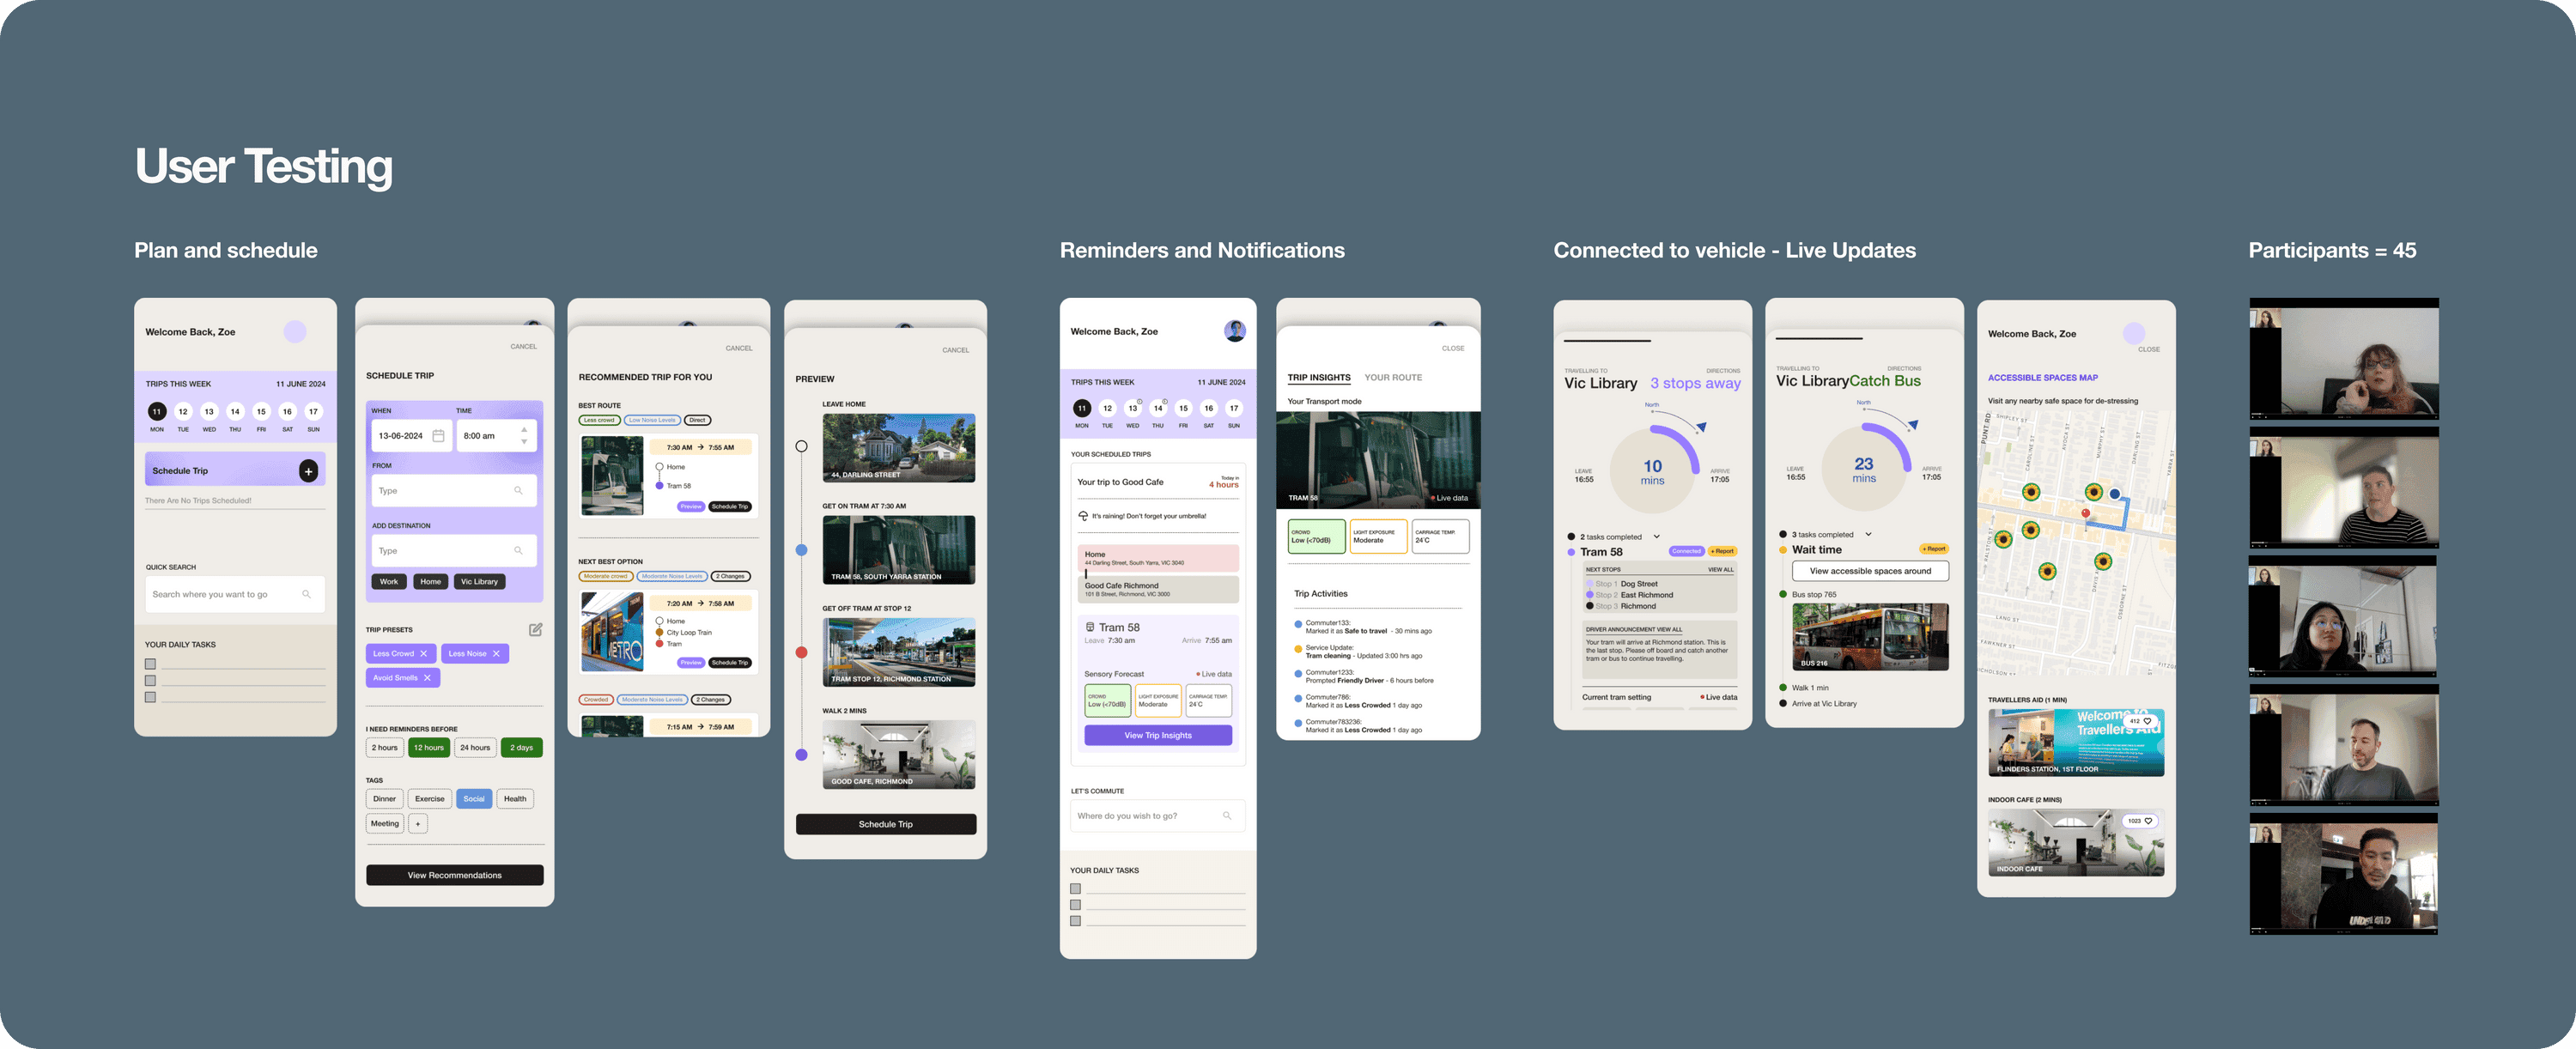Click the 10 mins circular progress dial

[x=1652, y=470]
